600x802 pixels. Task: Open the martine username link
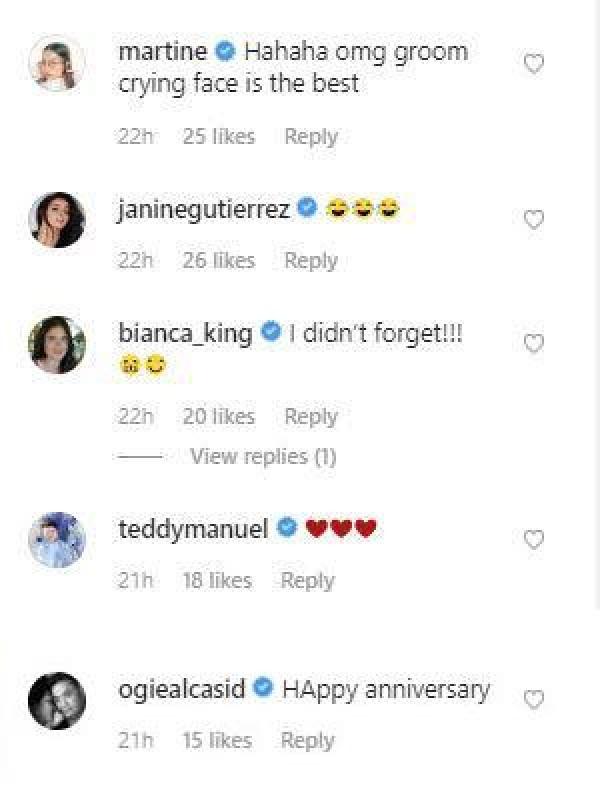[x=161, y=51]
